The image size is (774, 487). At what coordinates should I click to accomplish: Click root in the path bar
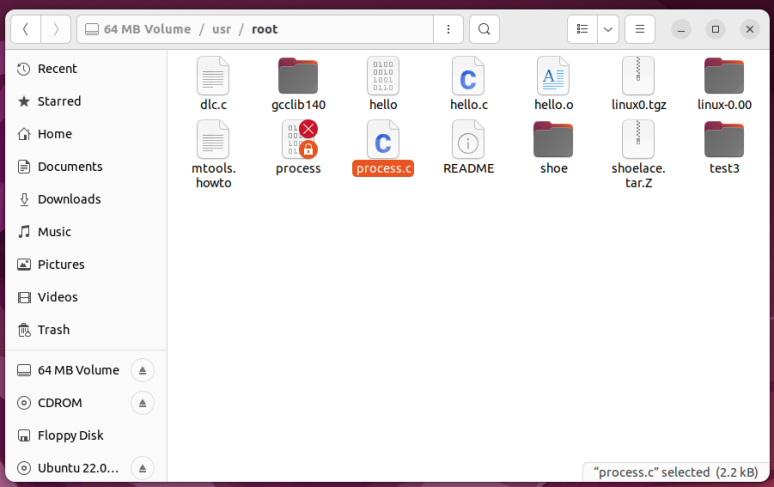265,30
